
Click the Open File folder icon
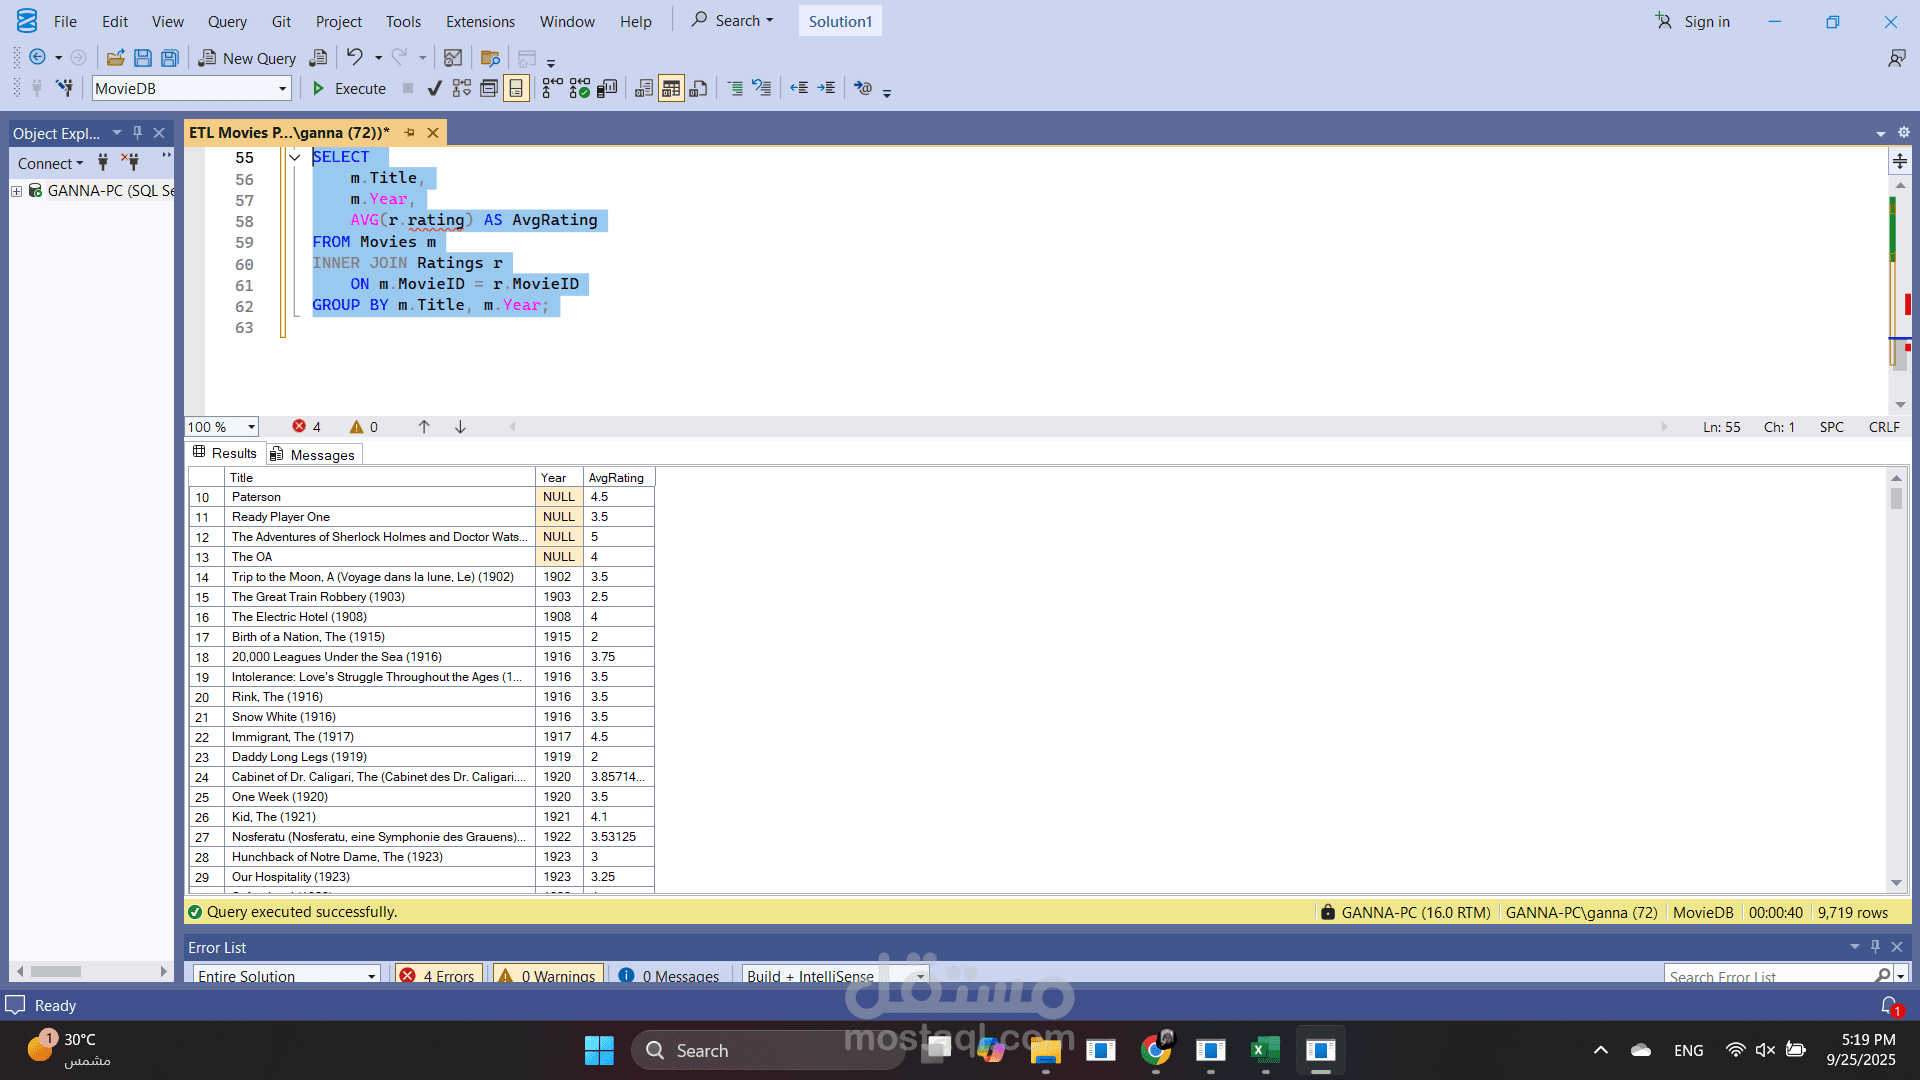coord(116,58)
